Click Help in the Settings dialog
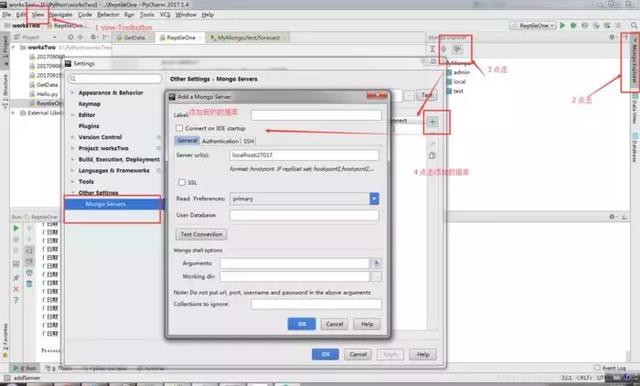Viewport: 640px width, 386px height. tap(423, 354)
